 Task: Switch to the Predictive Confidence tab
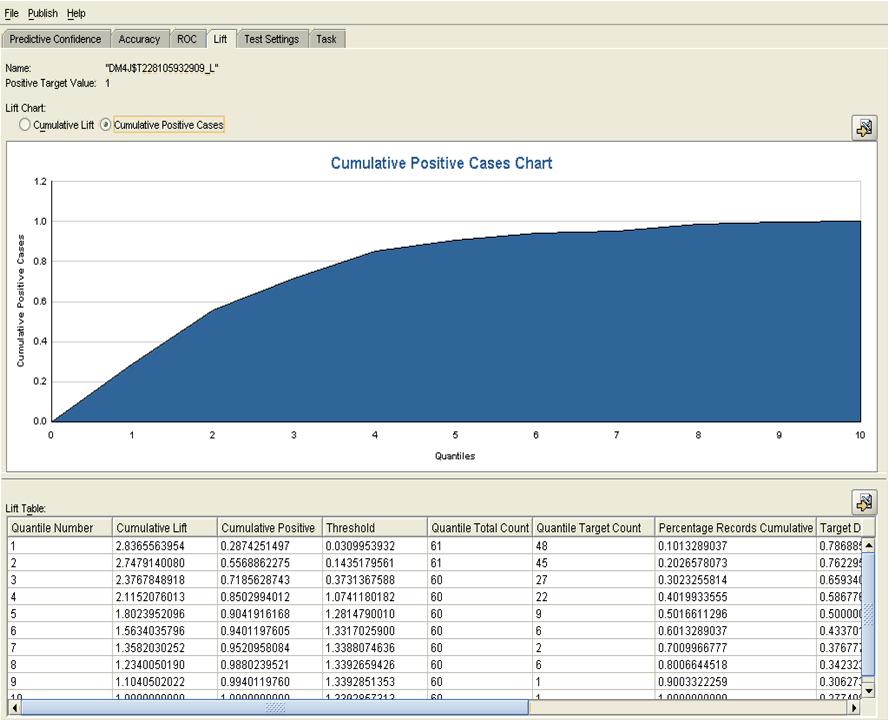click(x=56, y=39)
